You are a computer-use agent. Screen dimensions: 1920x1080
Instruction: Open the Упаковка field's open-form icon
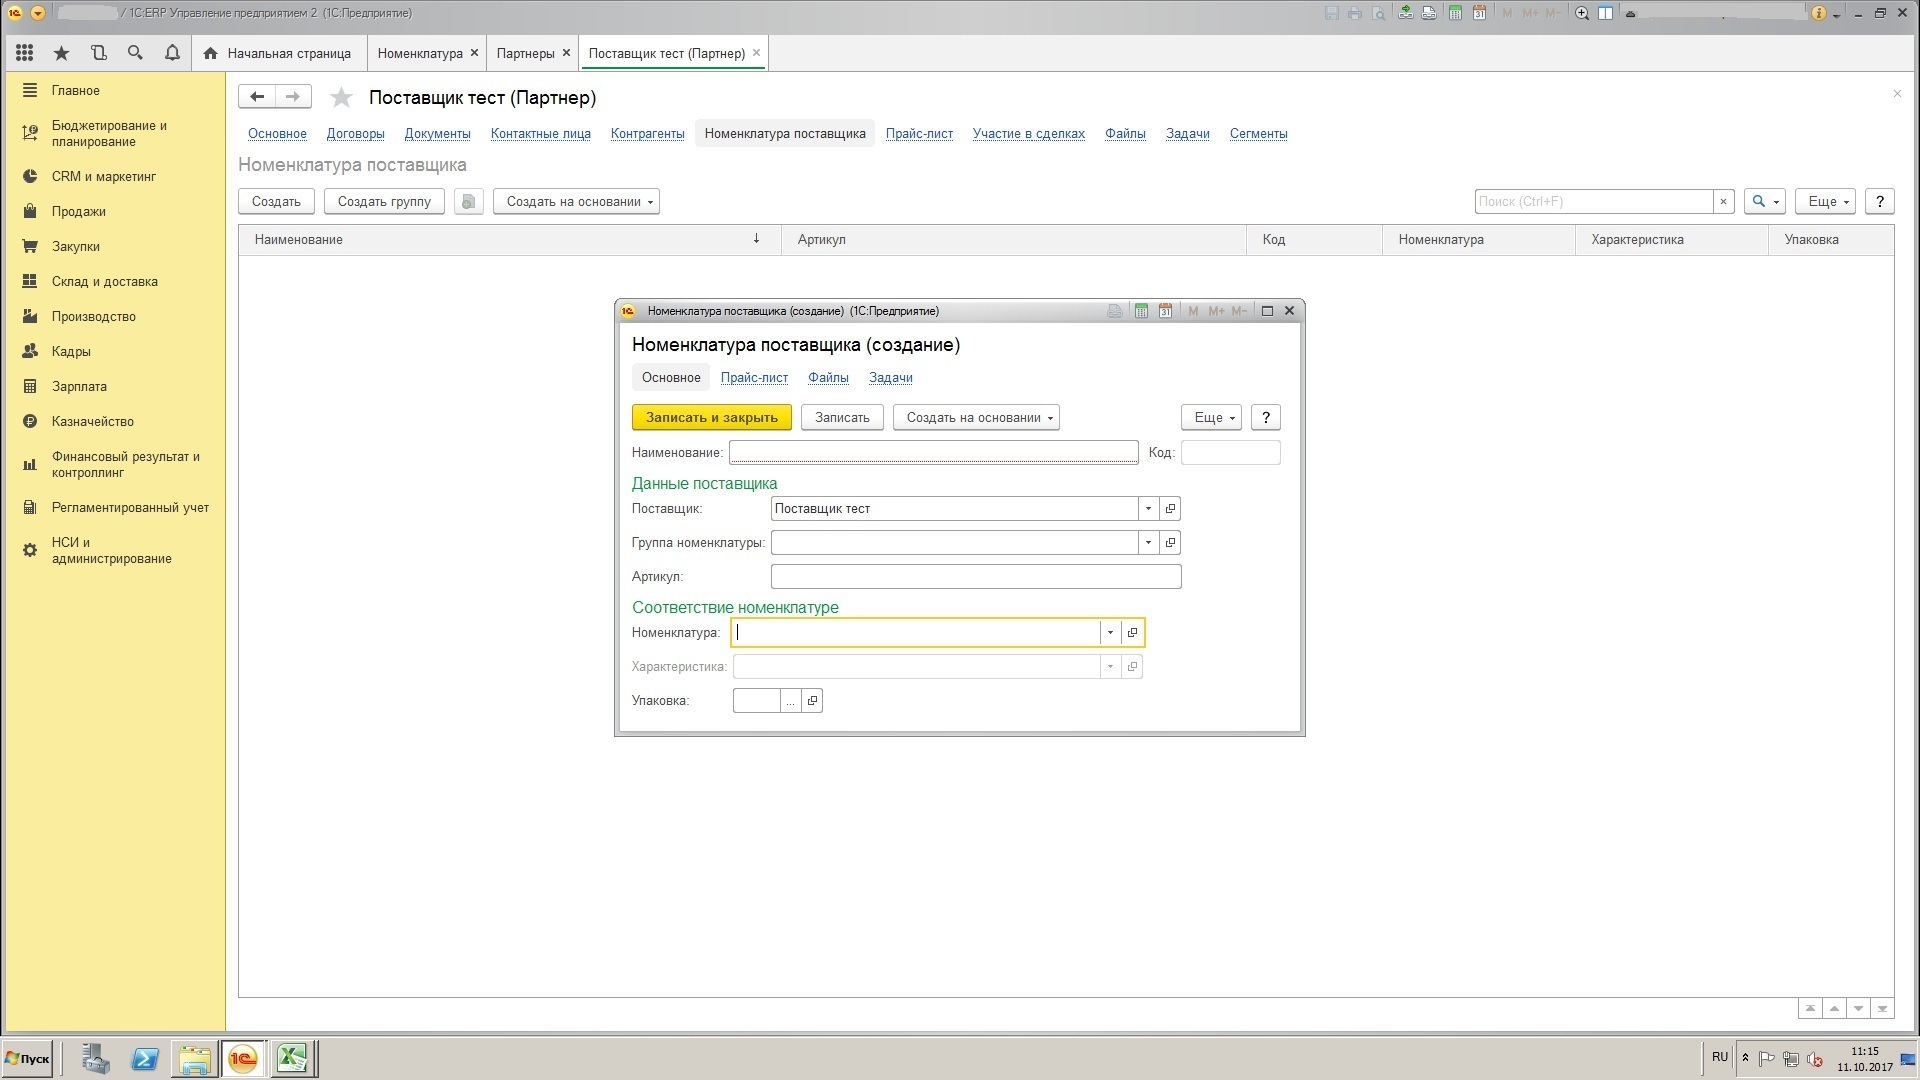tap(812, 701)
